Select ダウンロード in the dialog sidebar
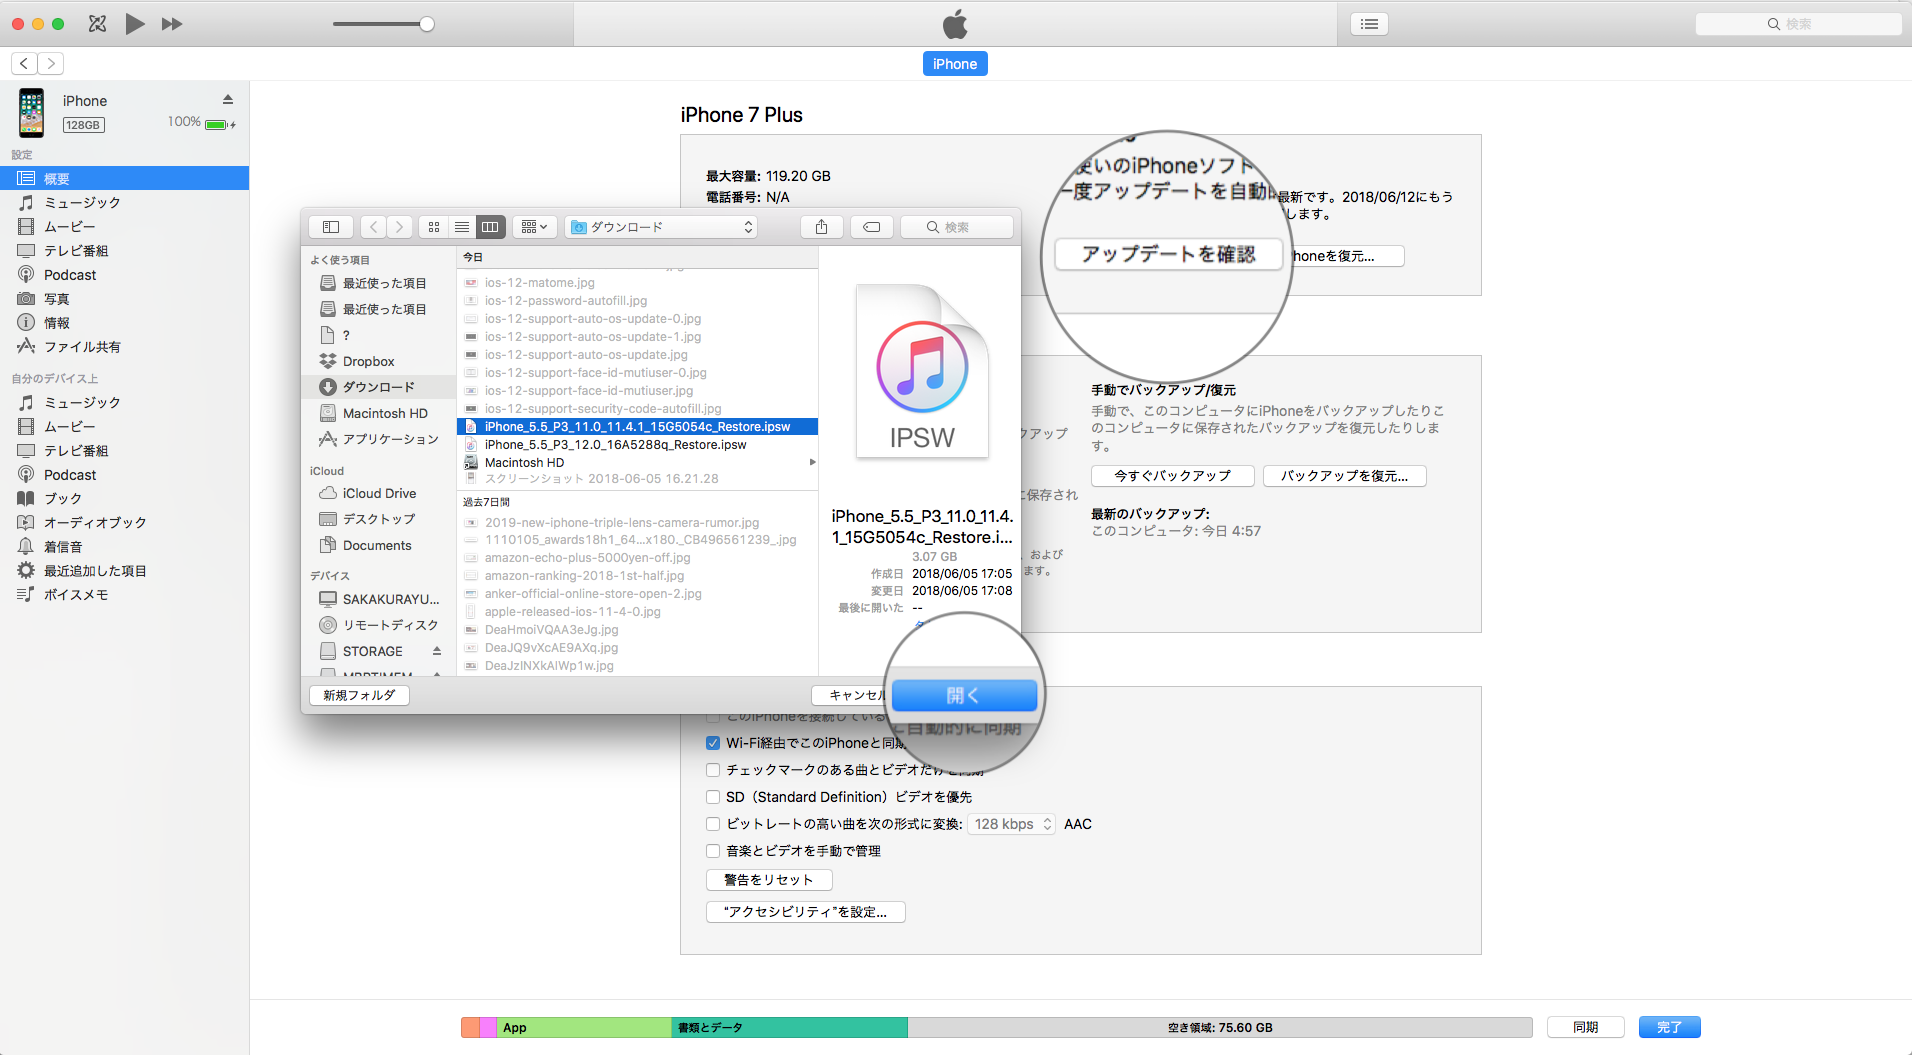 (379, 387)
